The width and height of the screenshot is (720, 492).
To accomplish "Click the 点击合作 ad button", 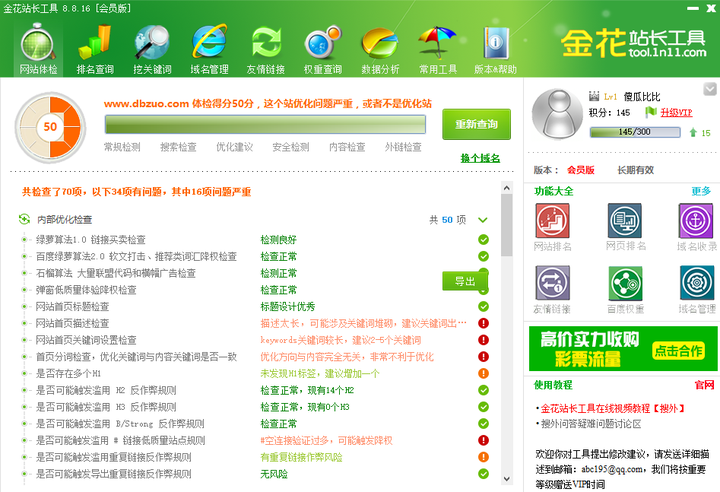I will coord(679,351).
